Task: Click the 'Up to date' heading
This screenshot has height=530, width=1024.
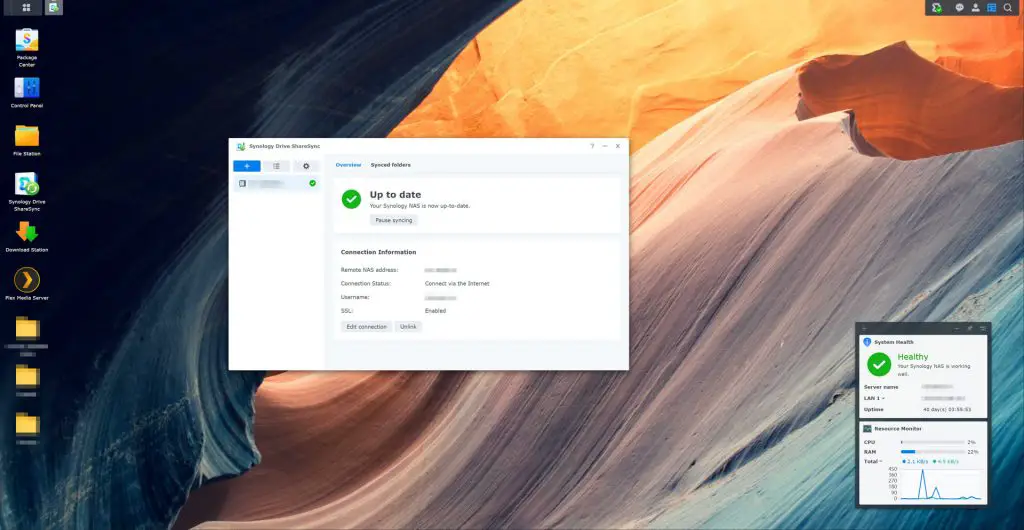Action: coord(395,195)
